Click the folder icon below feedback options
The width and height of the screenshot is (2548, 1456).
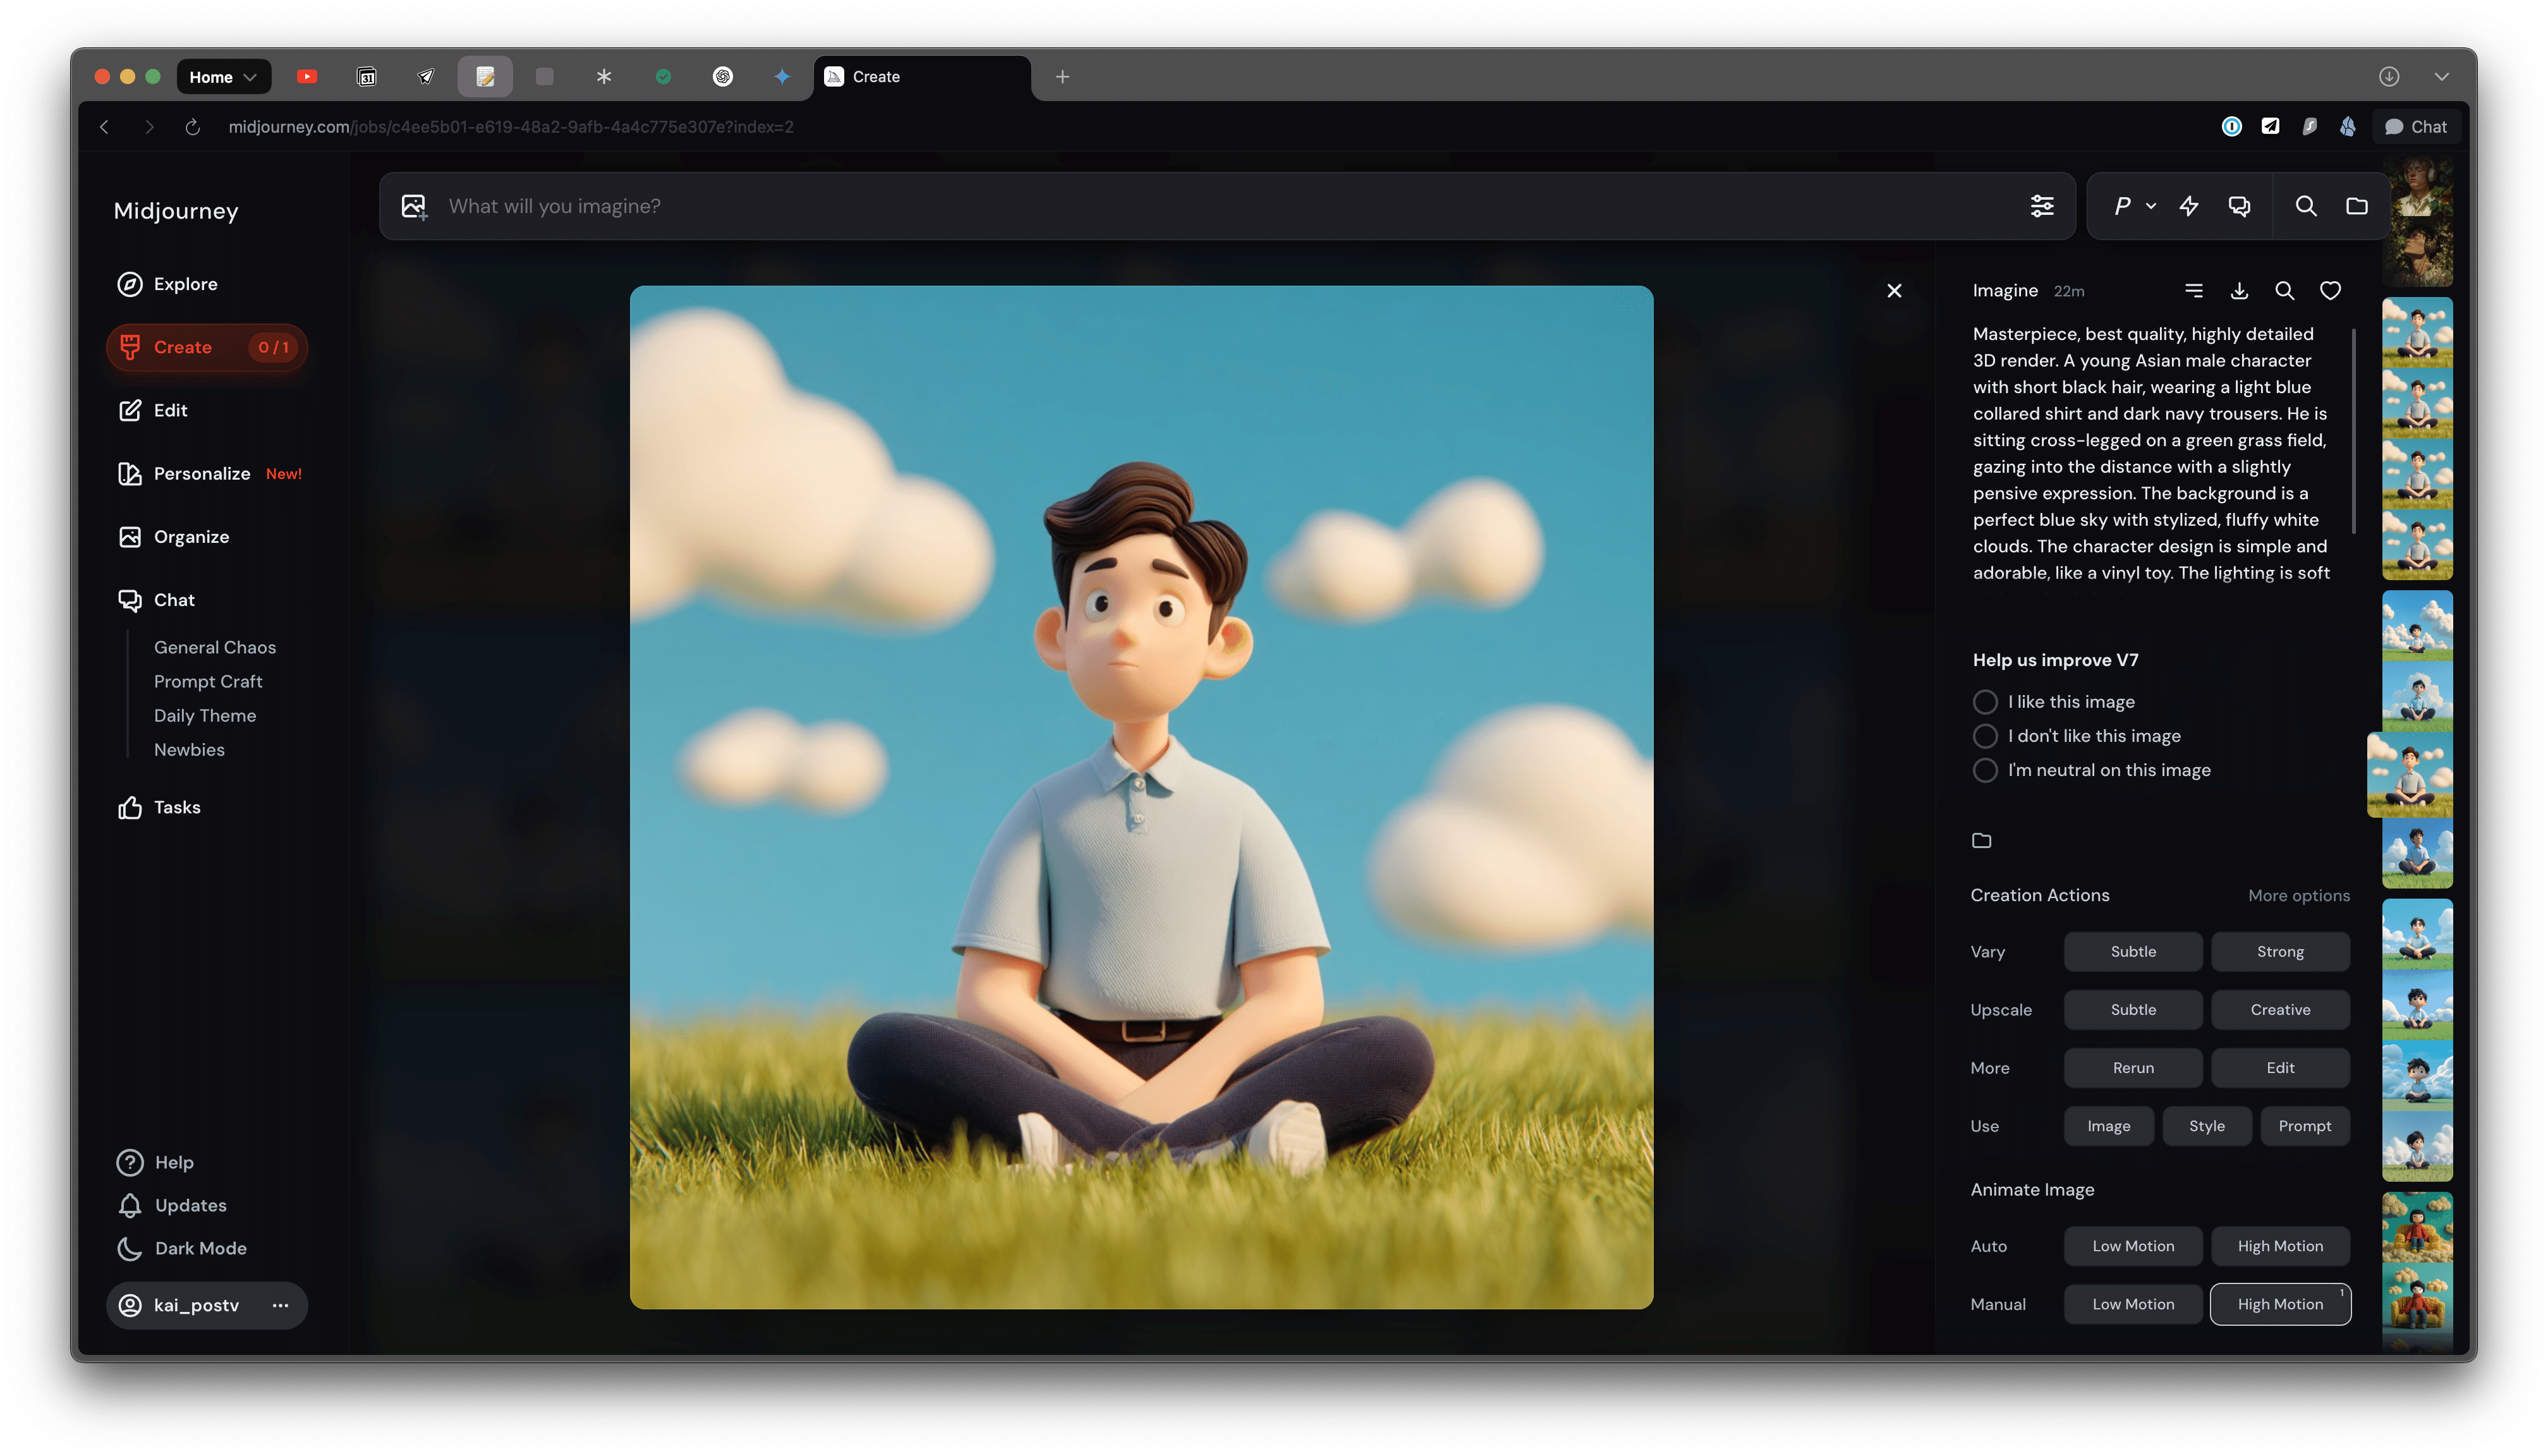[x=1981, y=840]
